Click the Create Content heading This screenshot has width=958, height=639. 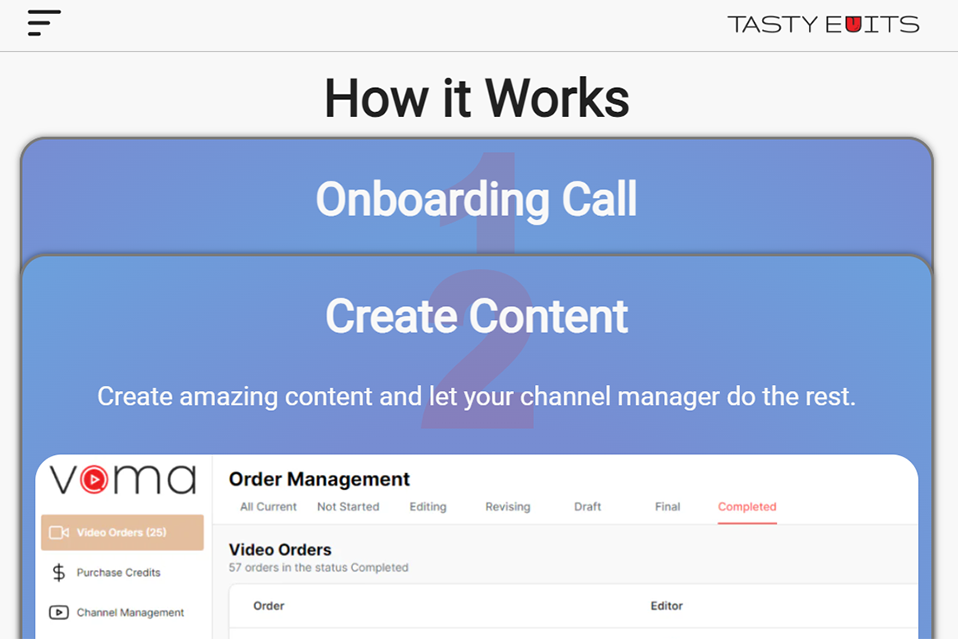(x=477, y=316)
